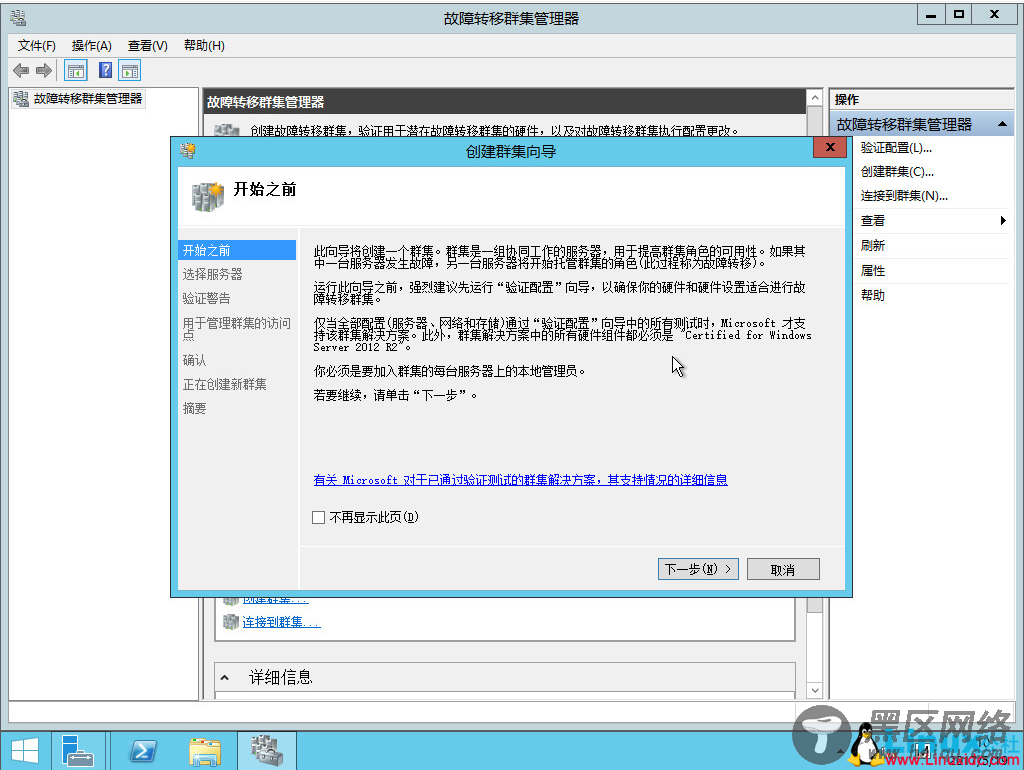Select the 验证警告 wizard step
Viewport: 1024px width, 770px height.
pos(206,298)
